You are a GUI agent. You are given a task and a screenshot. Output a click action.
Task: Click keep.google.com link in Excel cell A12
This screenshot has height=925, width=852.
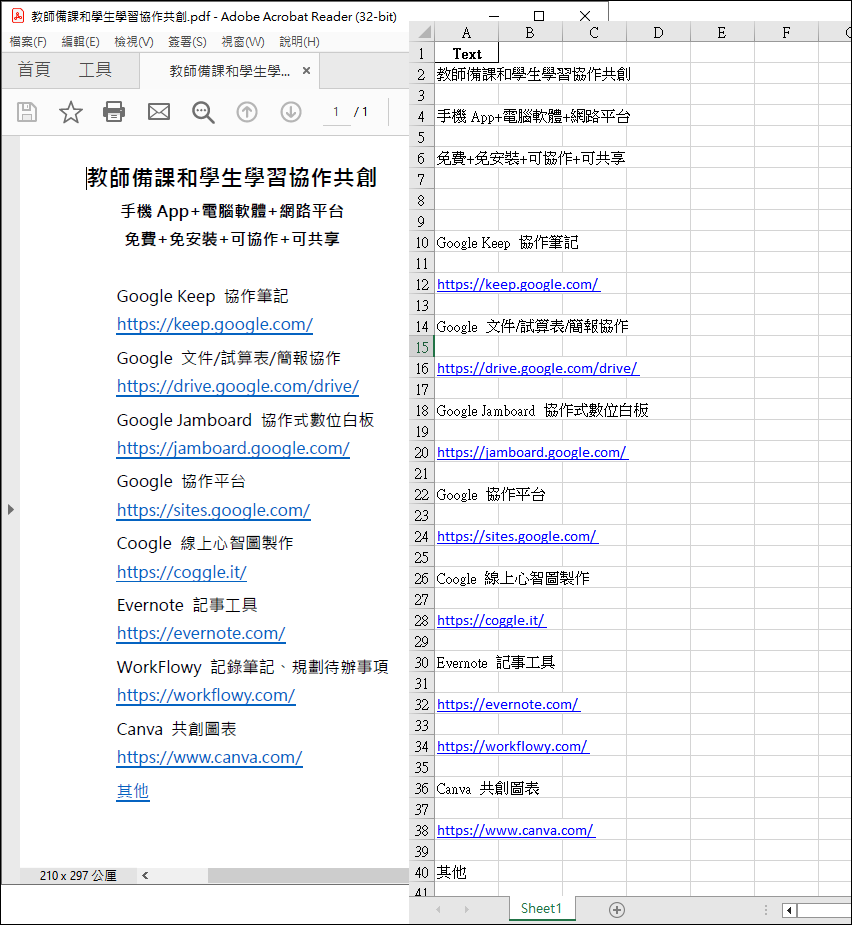tap(518, 284)
